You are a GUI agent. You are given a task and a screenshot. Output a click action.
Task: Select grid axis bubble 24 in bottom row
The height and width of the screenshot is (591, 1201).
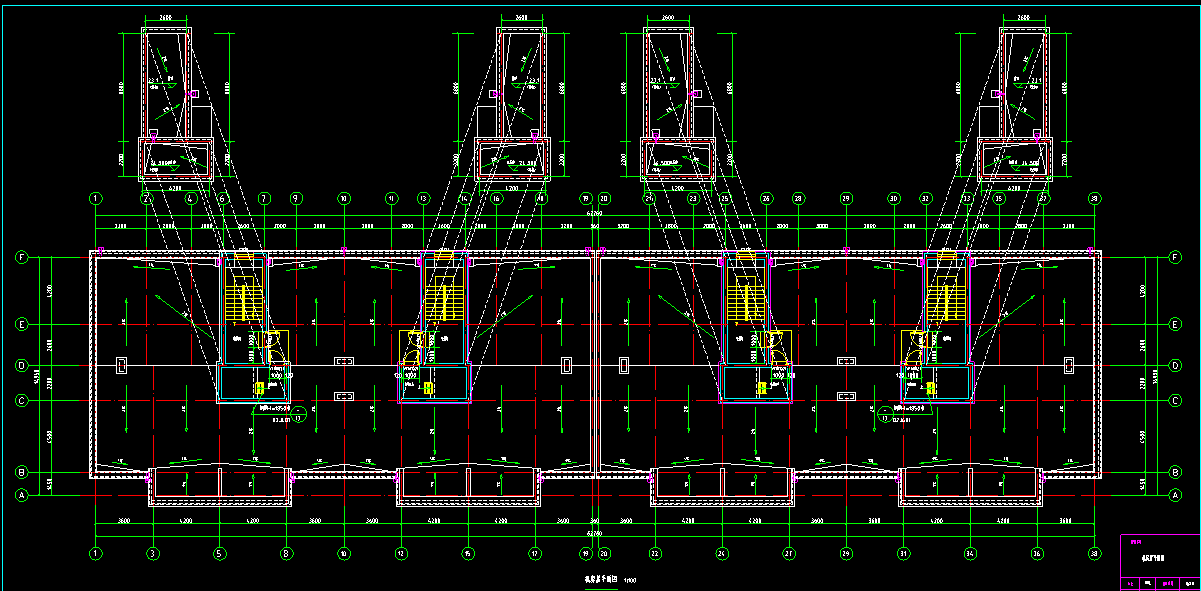[x=721, y=553]
